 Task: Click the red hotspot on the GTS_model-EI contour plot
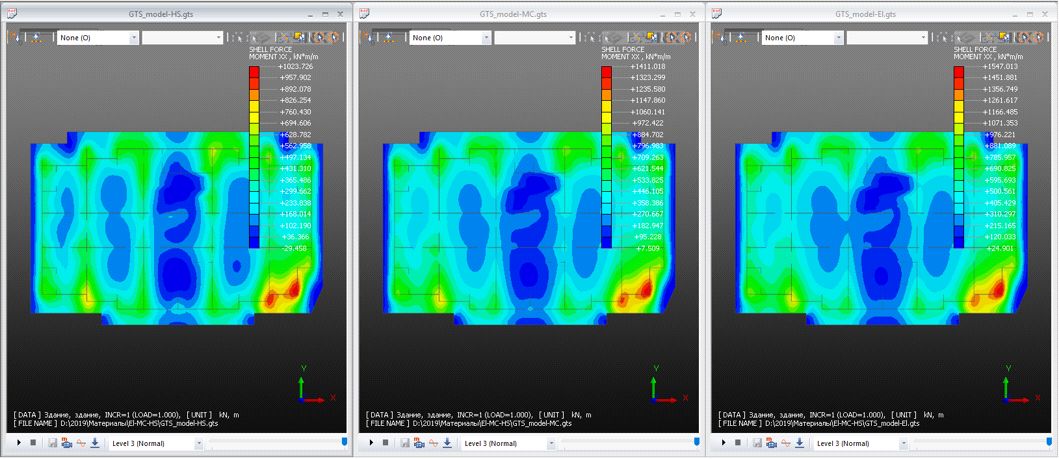tap(1001, 289)
